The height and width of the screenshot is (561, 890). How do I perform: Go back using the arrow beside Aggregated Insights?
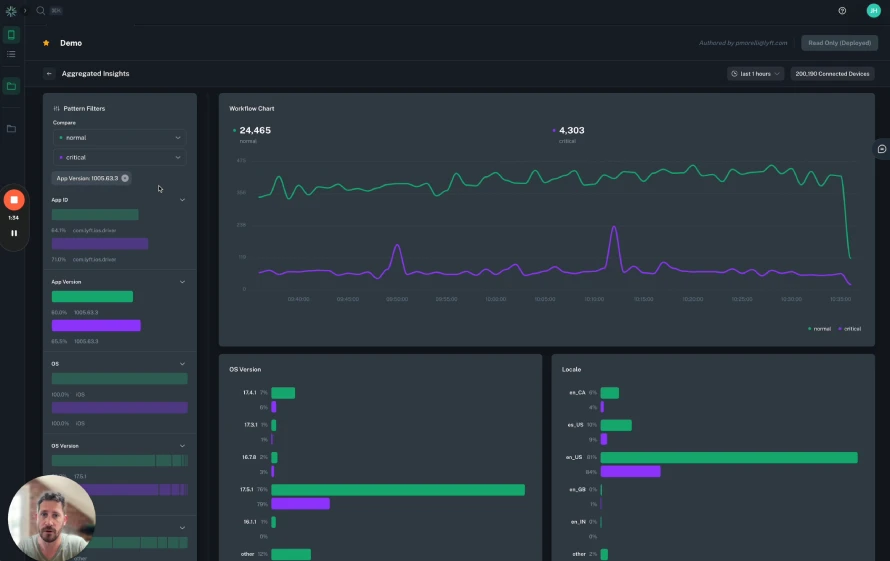[49, 74]
